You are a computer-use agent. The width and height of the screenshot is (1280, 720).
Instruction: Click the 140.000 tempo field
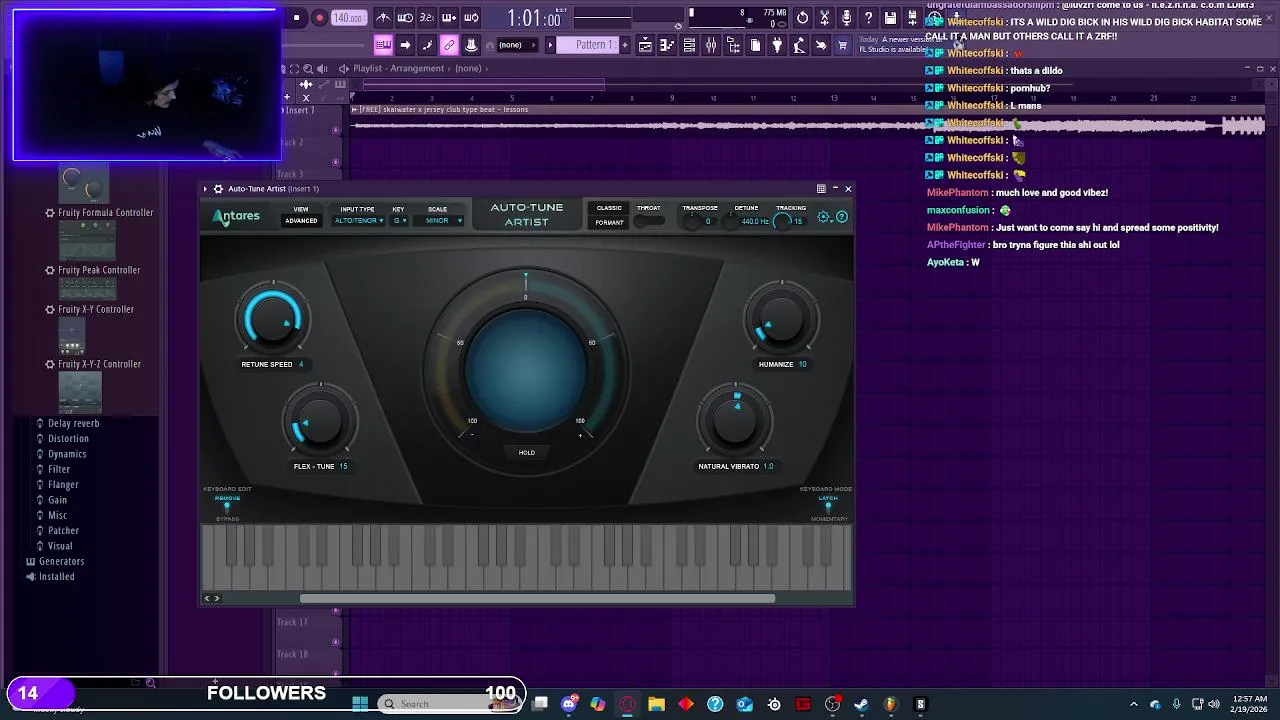(349, 18)
